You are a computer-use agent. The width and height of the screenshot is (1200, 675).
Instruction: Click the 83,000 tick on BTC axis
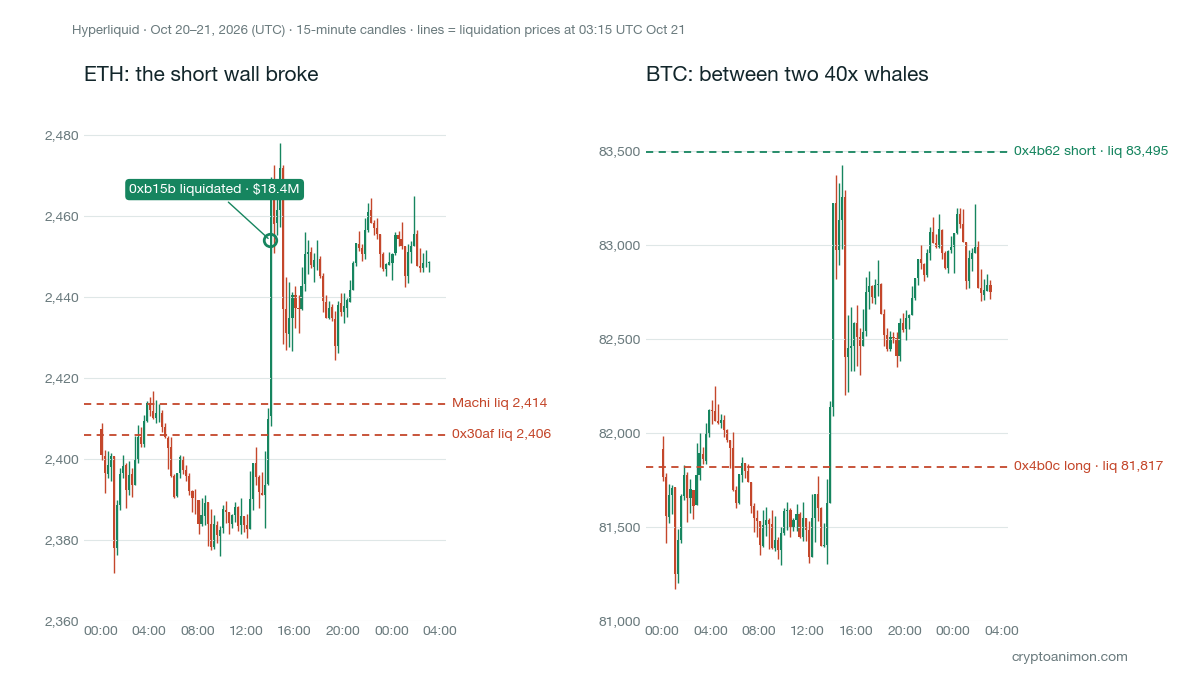click(x=619, y=246)
